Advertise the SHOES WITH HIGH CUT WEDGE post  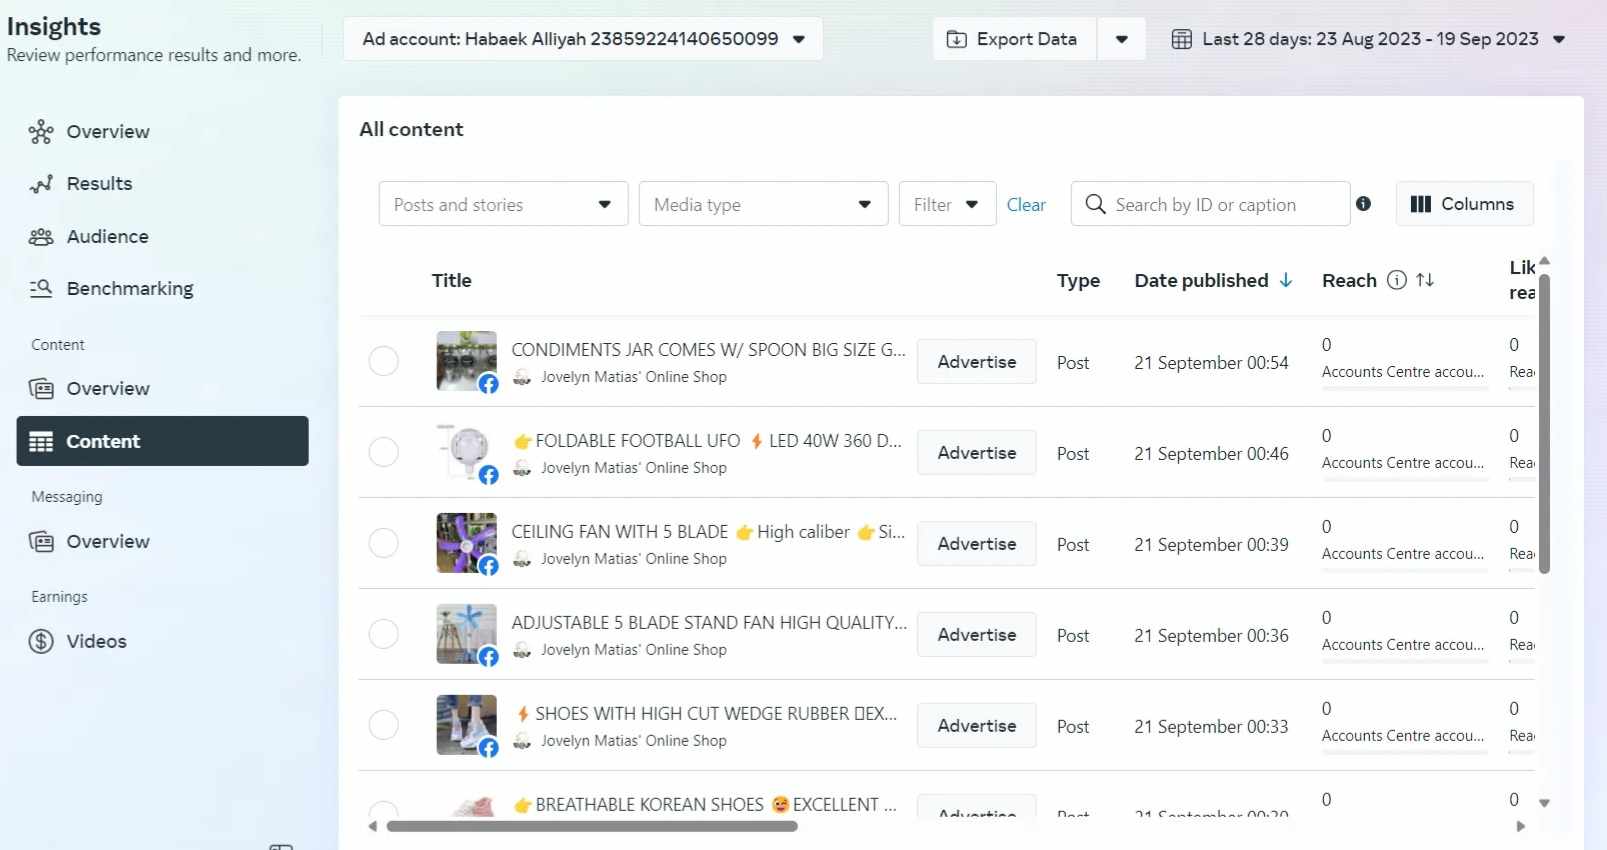click(977, 726)
